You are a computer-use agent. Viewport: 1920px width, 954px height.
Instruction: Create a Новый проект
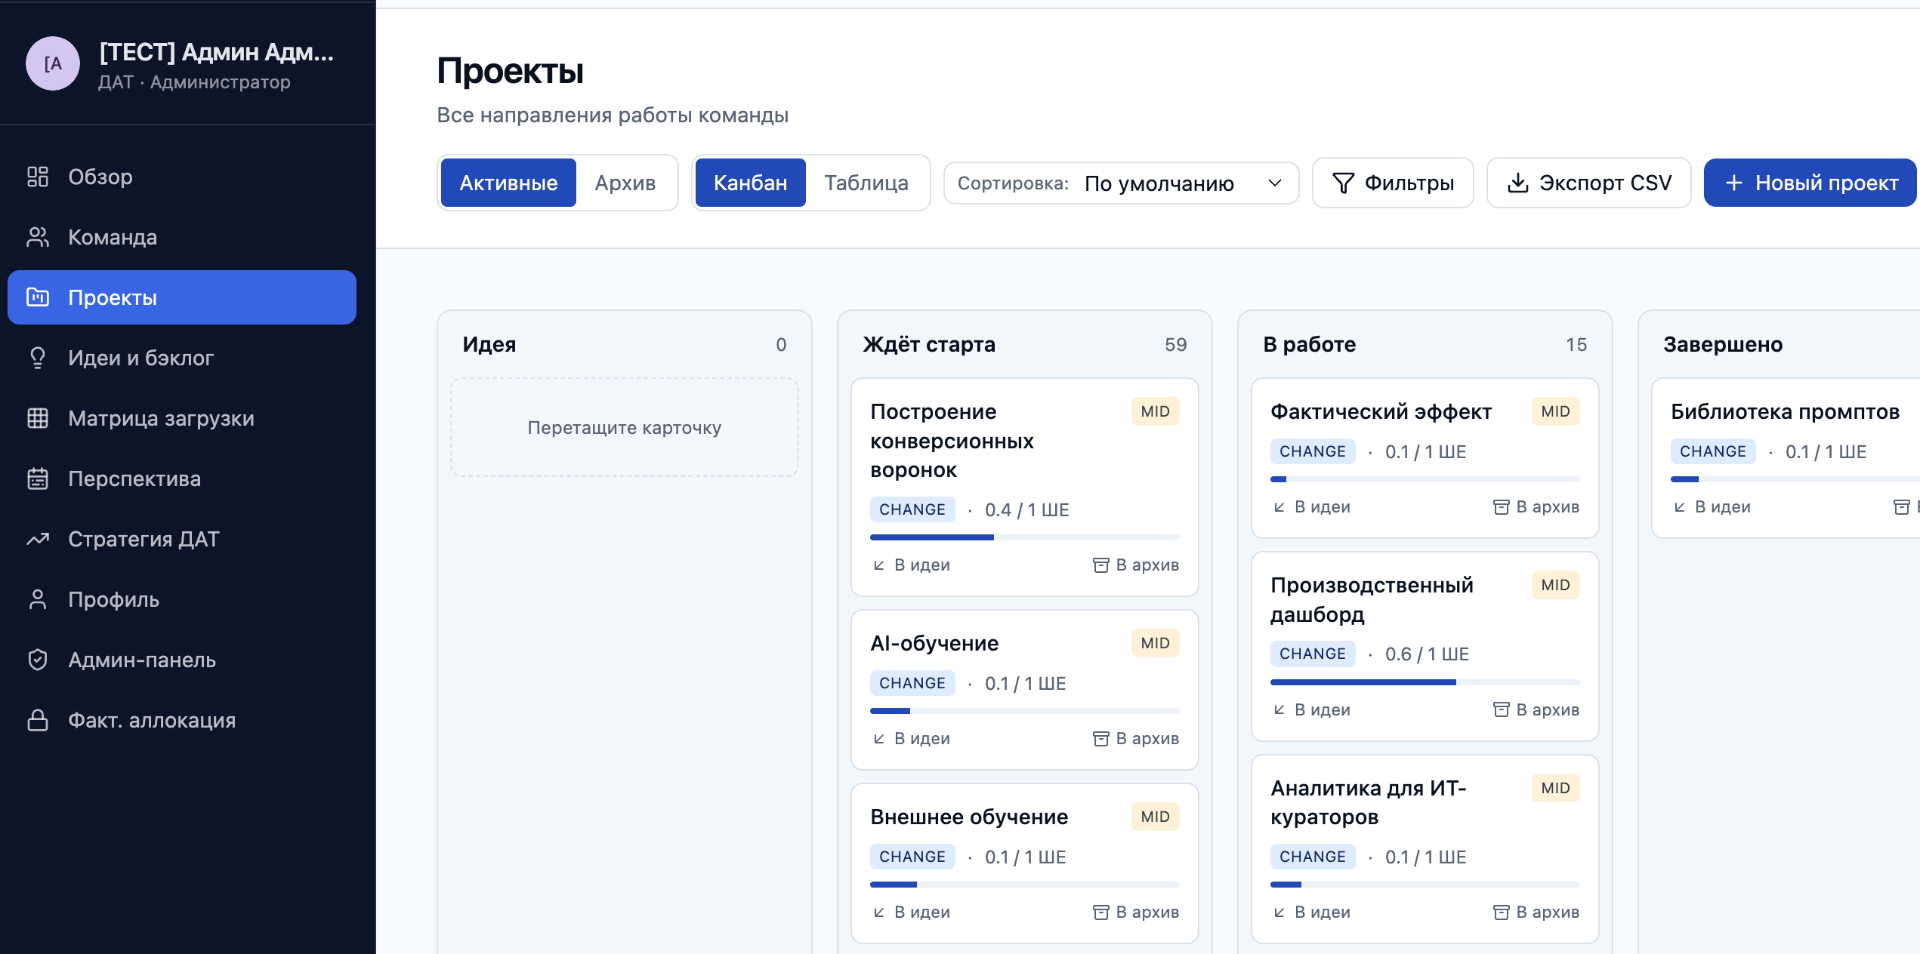1810,183
